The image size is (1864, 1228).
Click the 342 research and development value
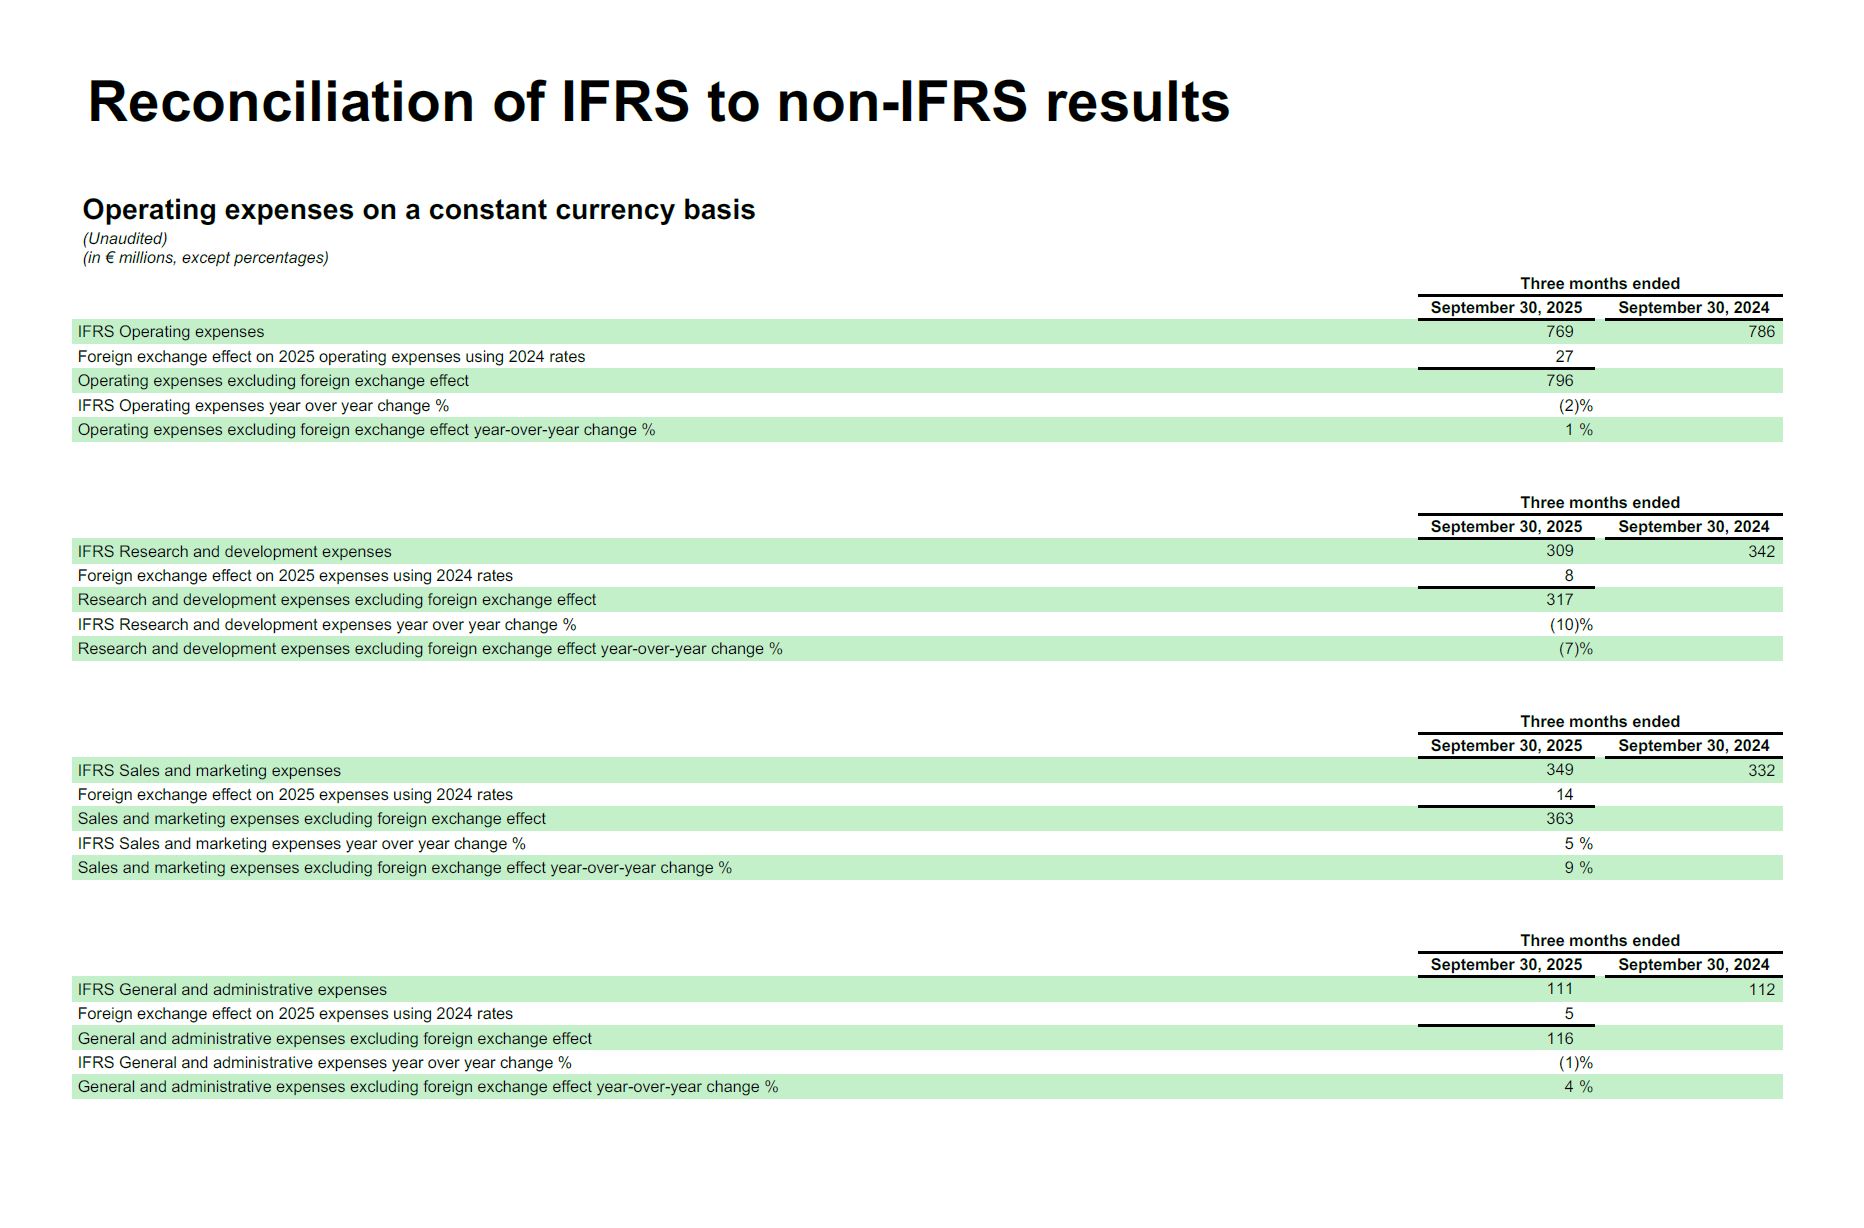coord(1761,552)
